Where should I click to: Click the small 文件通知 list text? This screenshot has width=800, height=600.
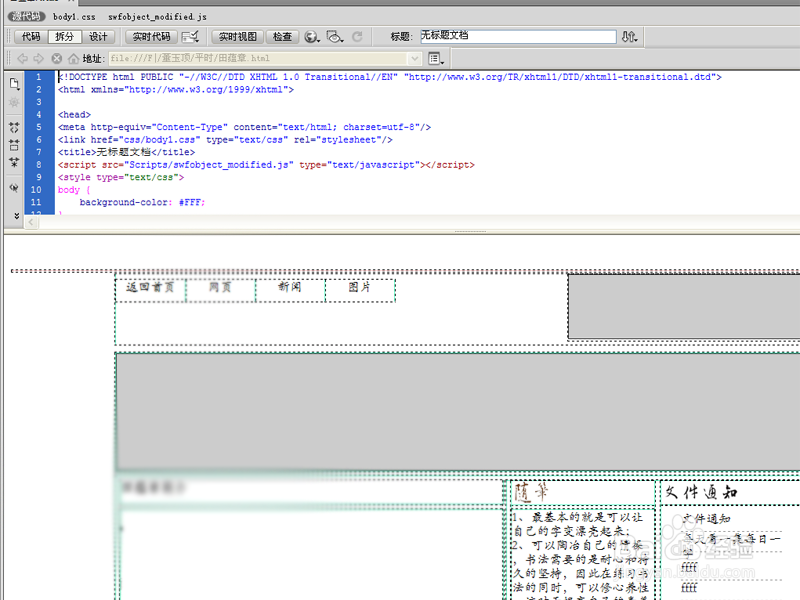[707, 519]
